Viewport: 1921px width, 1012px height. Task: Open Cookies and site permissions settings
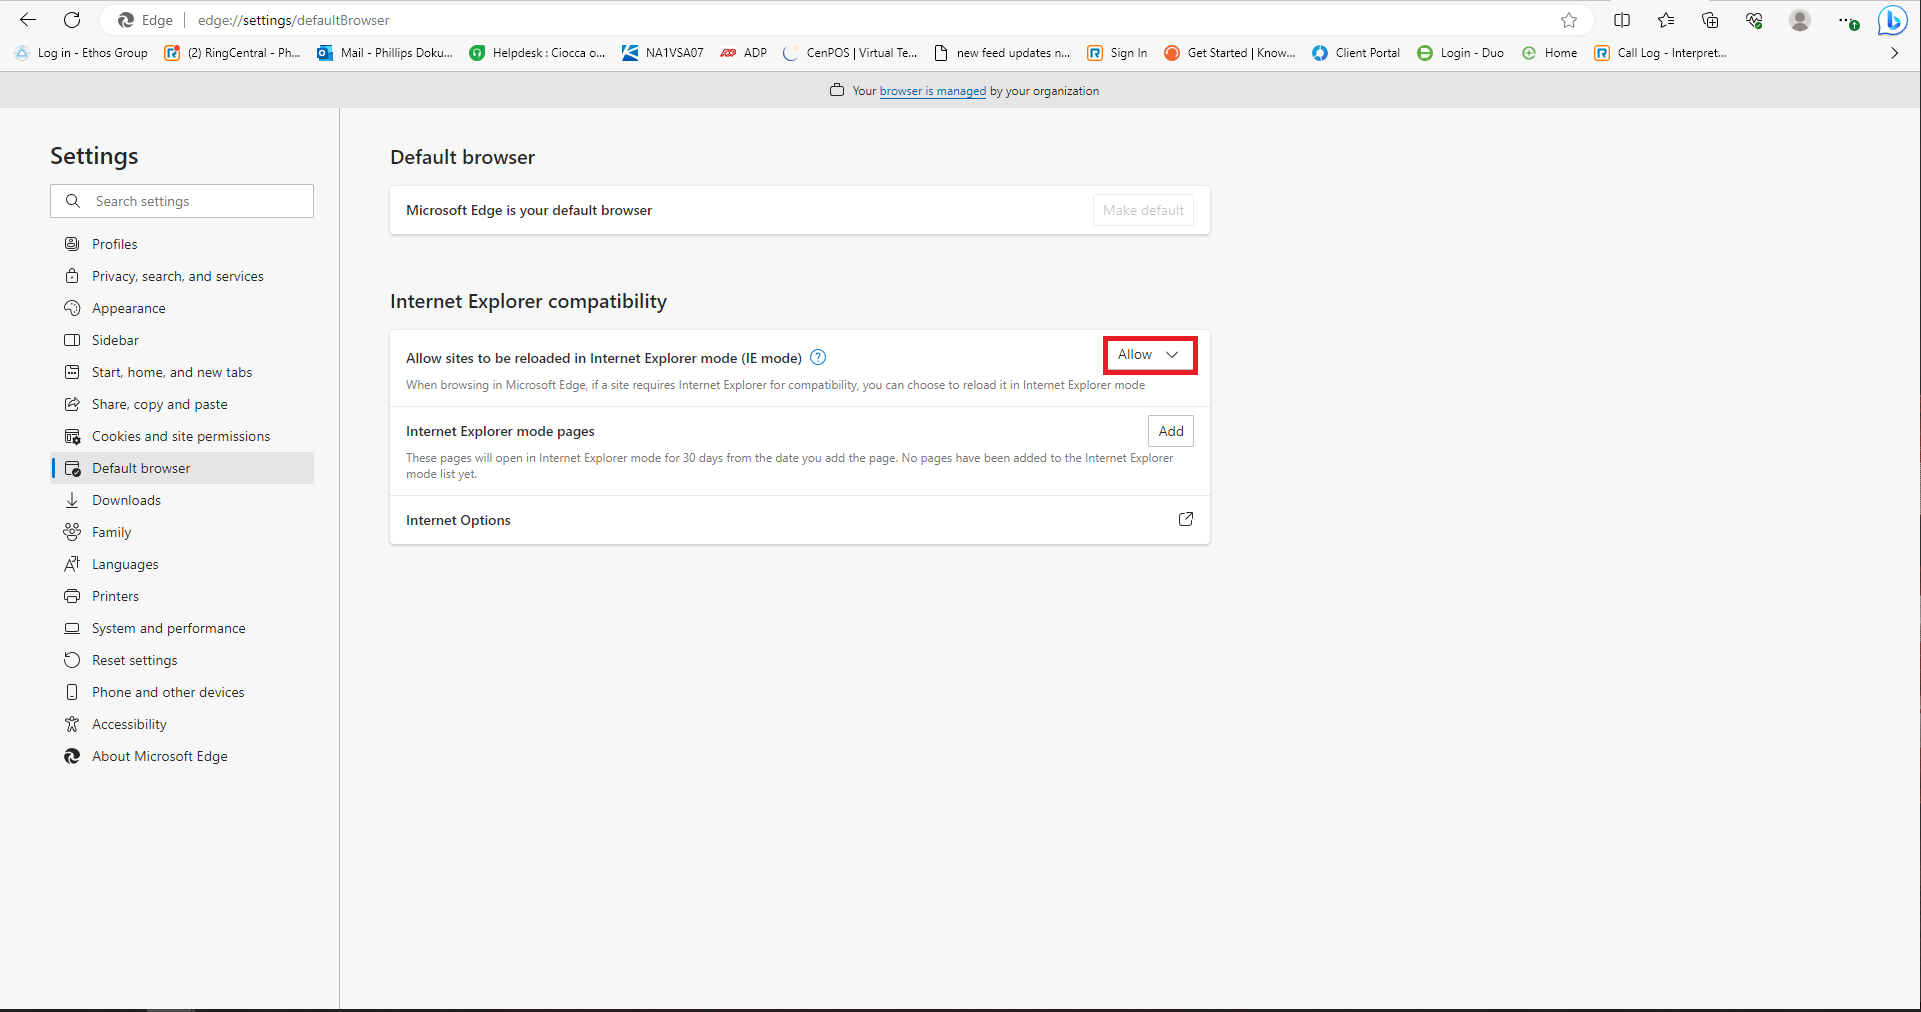click(x=182, y=436)
